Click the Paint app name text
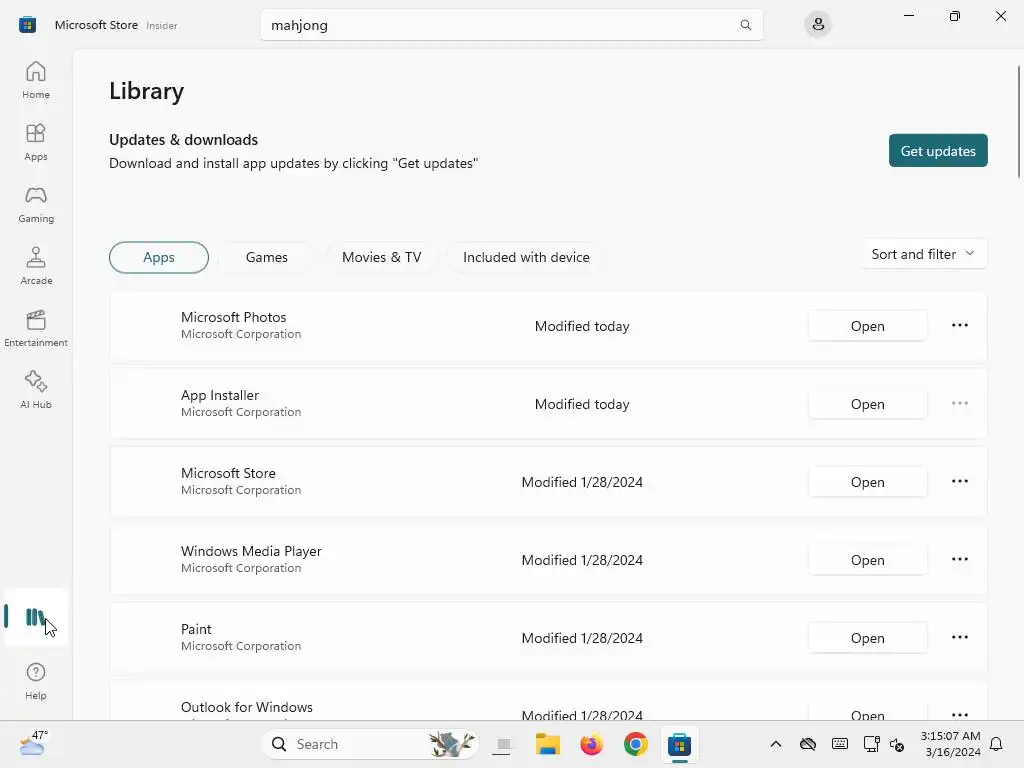 pos(196,630)
